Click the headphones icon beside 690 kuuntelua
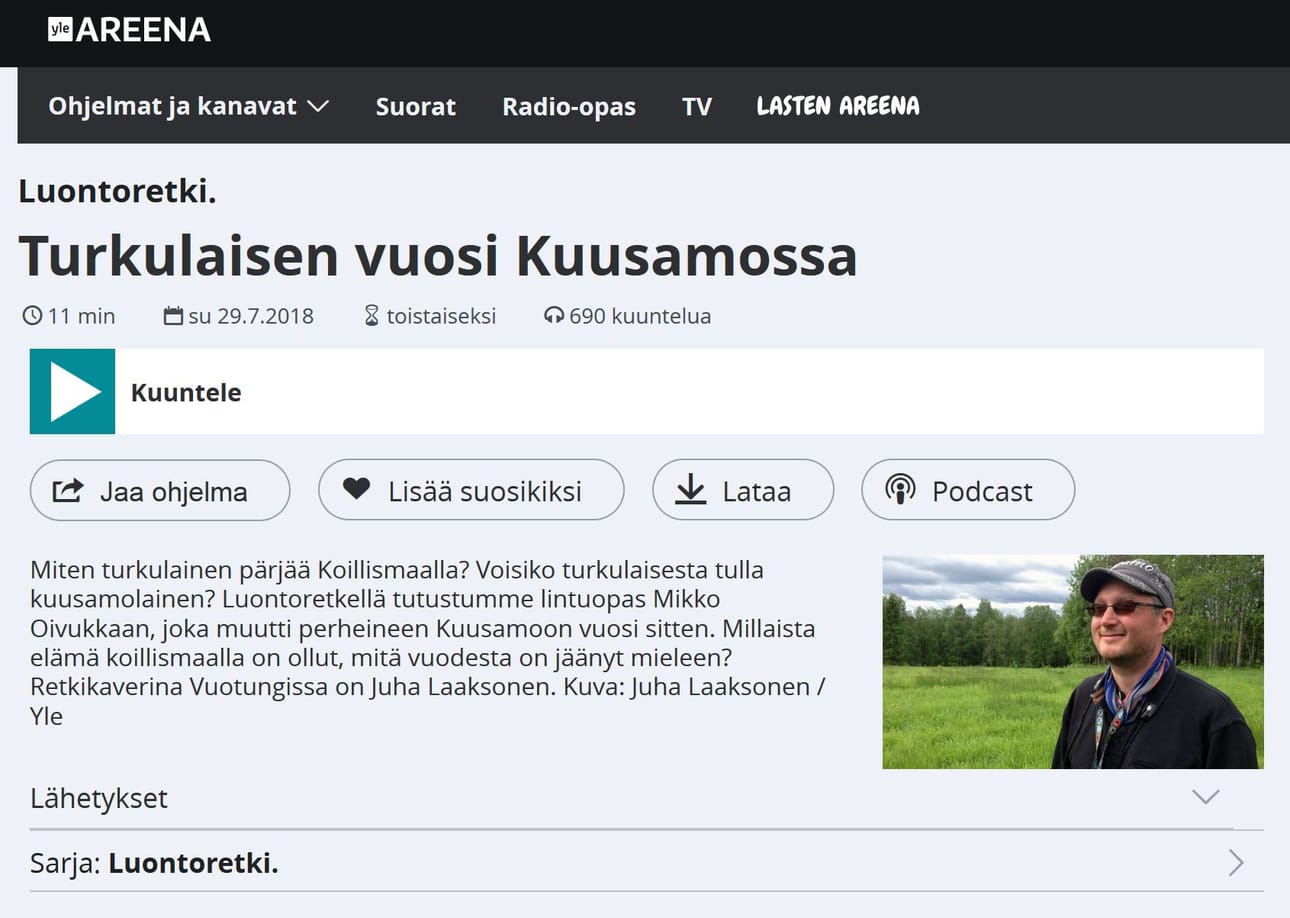 click(x=554, y=316)
